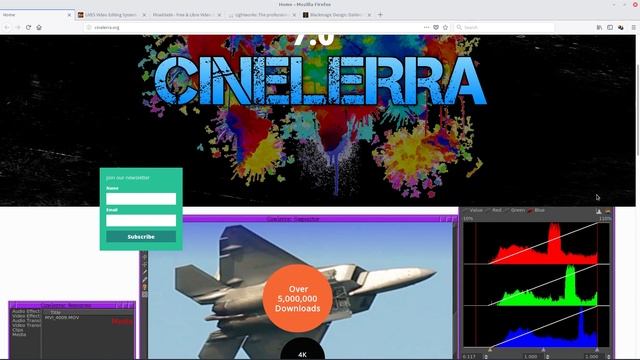Switch to the Flowblade tab

pos(186,15)
